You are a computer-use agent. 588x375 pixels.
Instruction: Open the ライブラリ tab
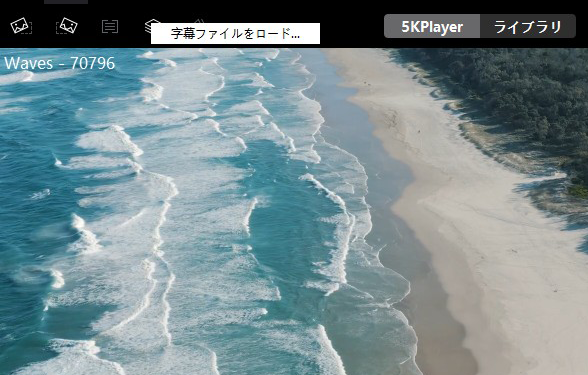pyautogui.click(x=528, y=26)
